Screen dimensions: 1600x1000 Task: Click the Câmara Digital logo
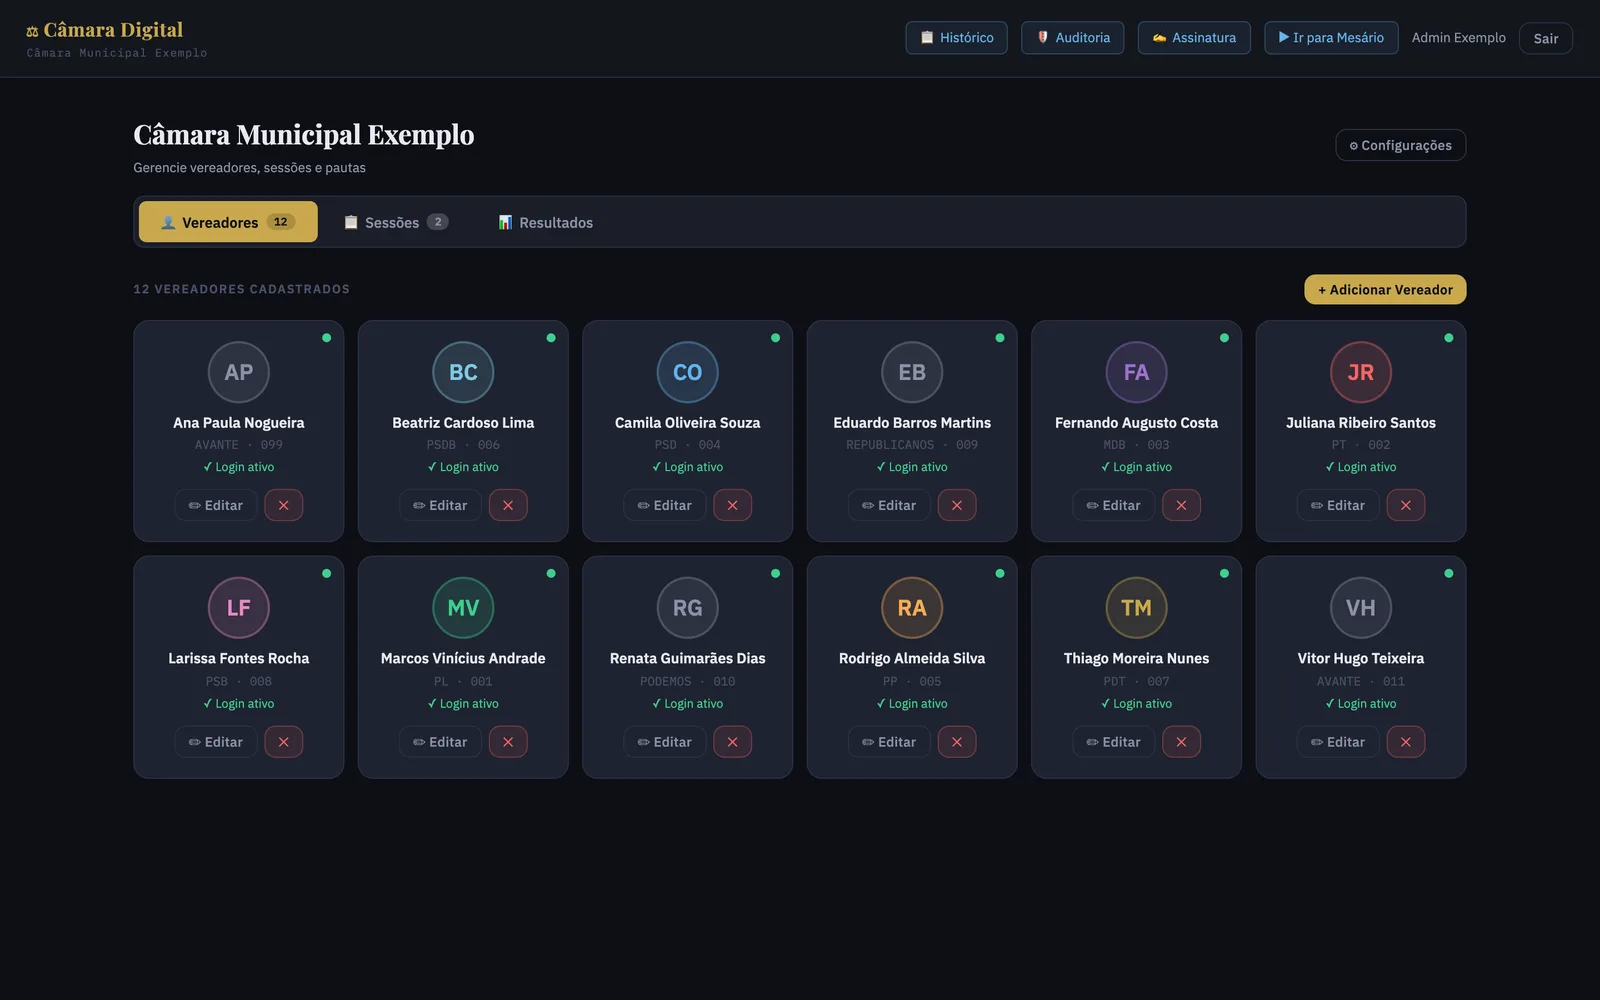pos(105,30)
